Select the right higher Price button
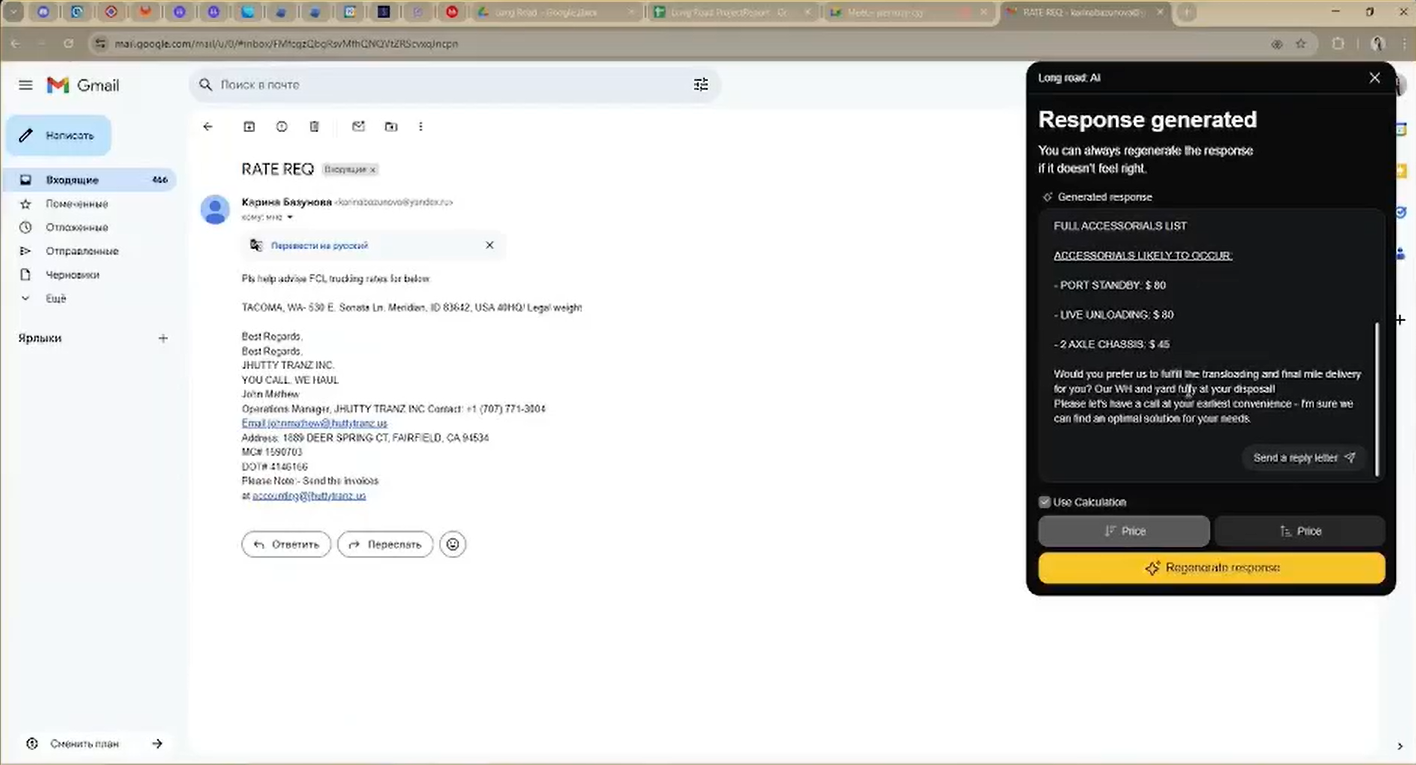Screen dimensions: 1416x765 coord(1299,531)
